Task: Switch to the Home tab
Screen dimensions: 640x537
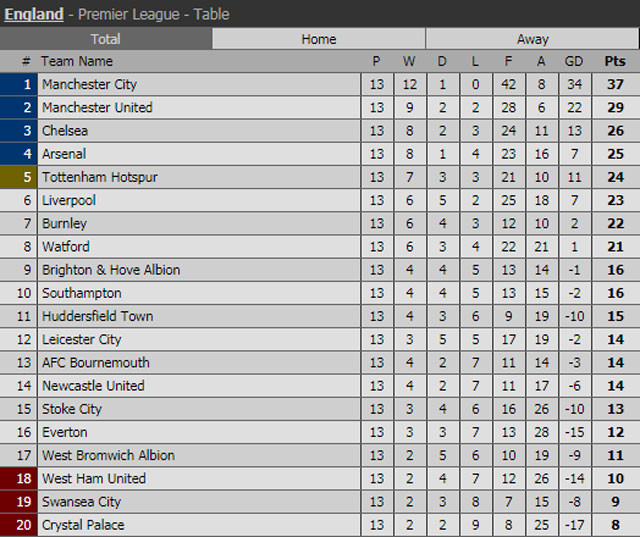Action: pos(319,39)
